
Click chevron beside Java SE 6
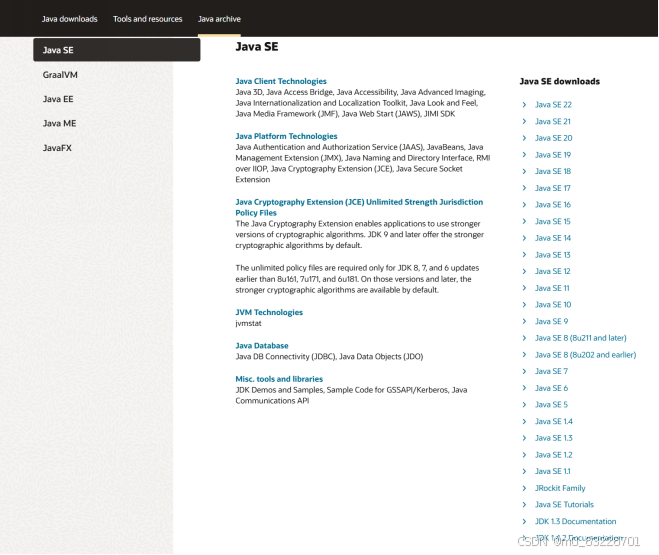tap(524, 388)
